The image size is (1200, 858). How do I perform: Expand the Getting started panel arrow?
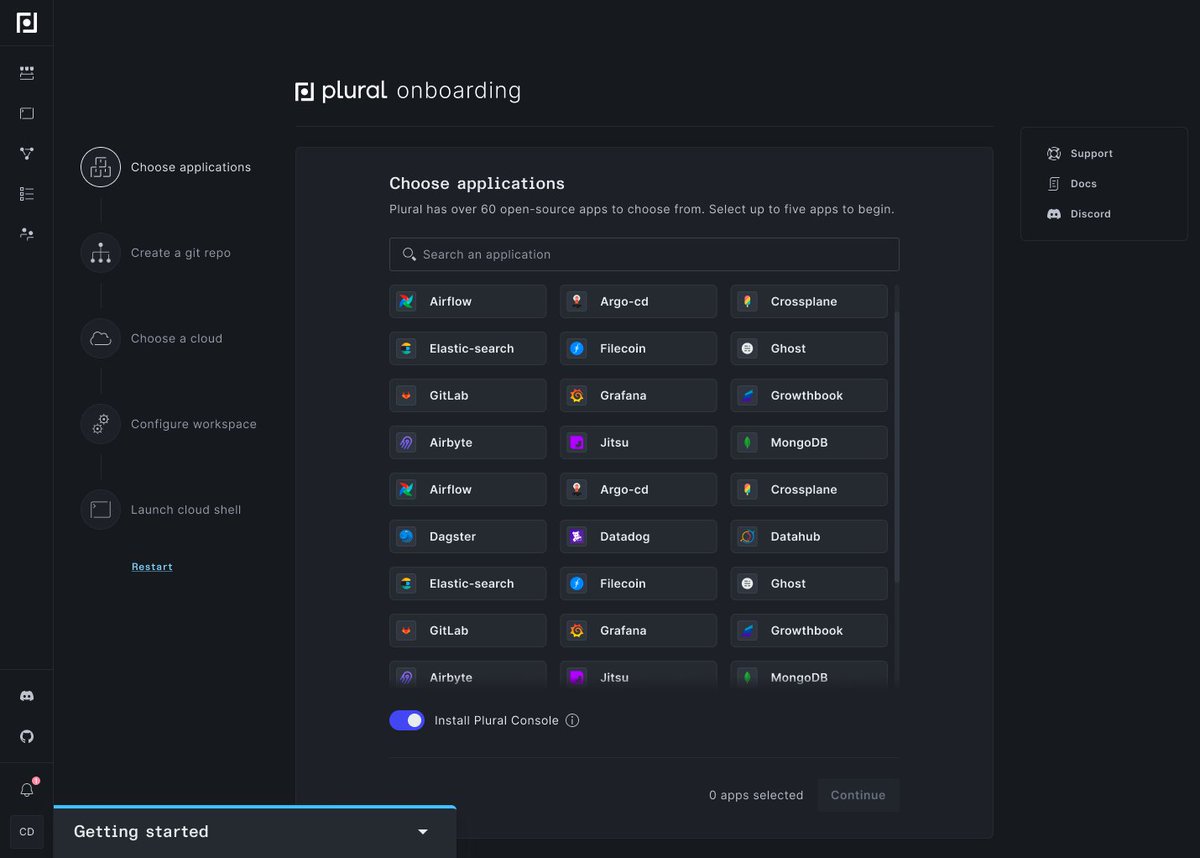pos(423,832)
